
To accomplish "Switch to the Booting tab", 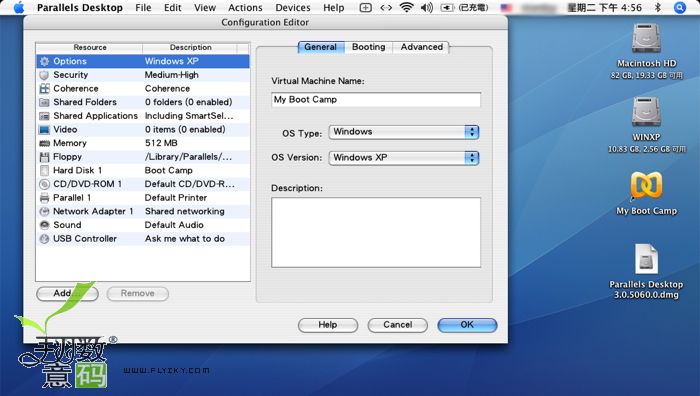I will pyautogui.click(x=368, y=47).
